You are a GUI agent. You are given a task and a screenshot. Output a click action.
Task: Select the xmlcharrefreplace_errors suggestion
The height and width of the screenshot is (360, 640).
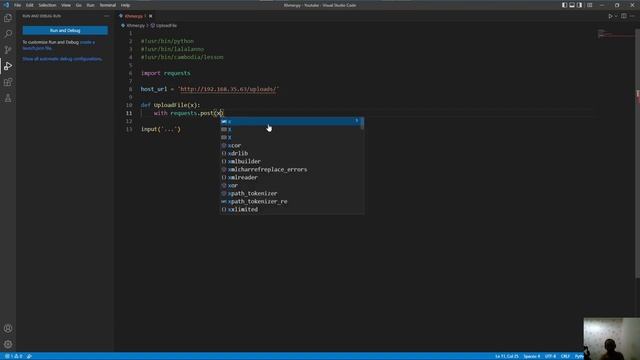click(292, 169)
